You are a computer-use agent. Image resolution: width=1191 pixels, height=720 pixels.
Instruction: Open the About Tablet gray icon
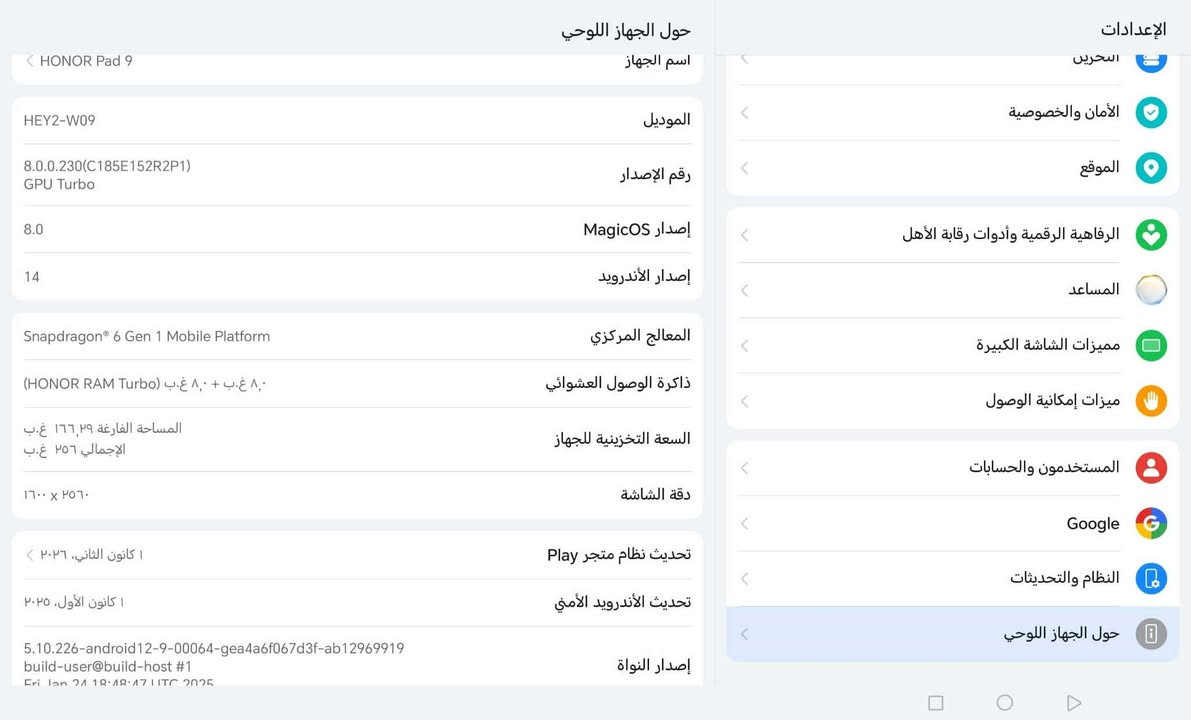point(1151,633)
